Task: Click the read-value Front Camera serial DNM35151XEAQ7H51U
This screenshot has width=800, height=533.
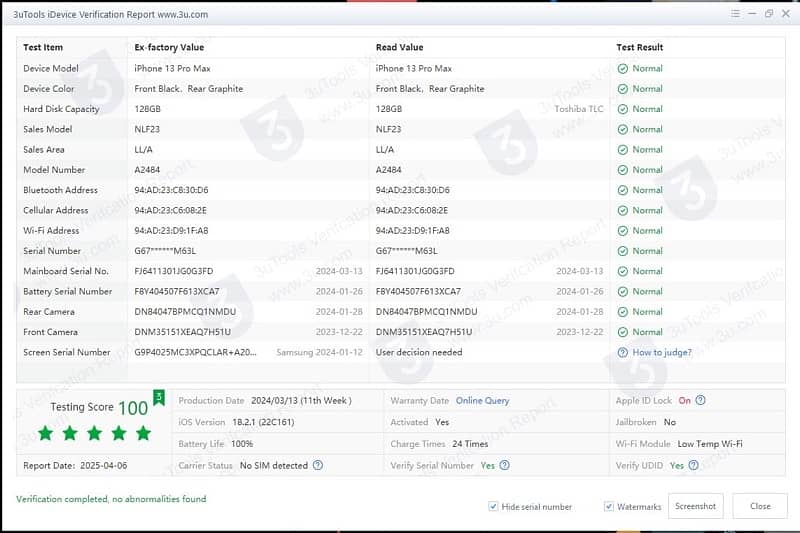Action: [x=424, y=332]
